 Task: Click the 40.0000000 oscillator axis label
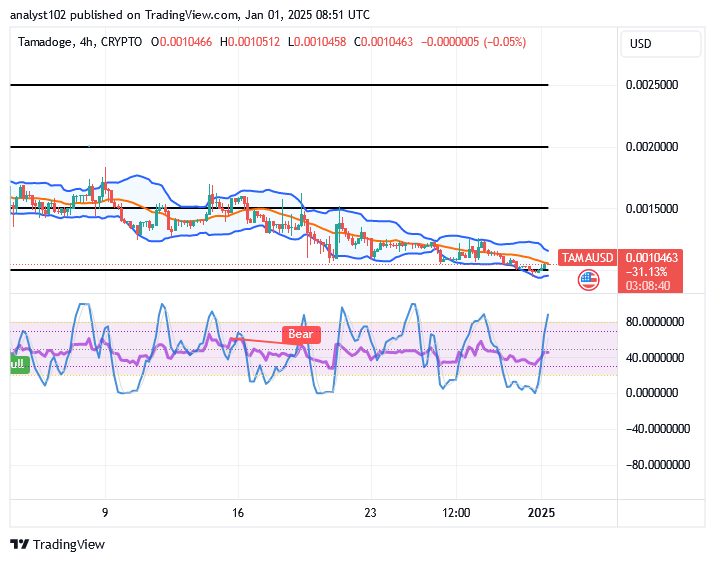pos(655,358)
